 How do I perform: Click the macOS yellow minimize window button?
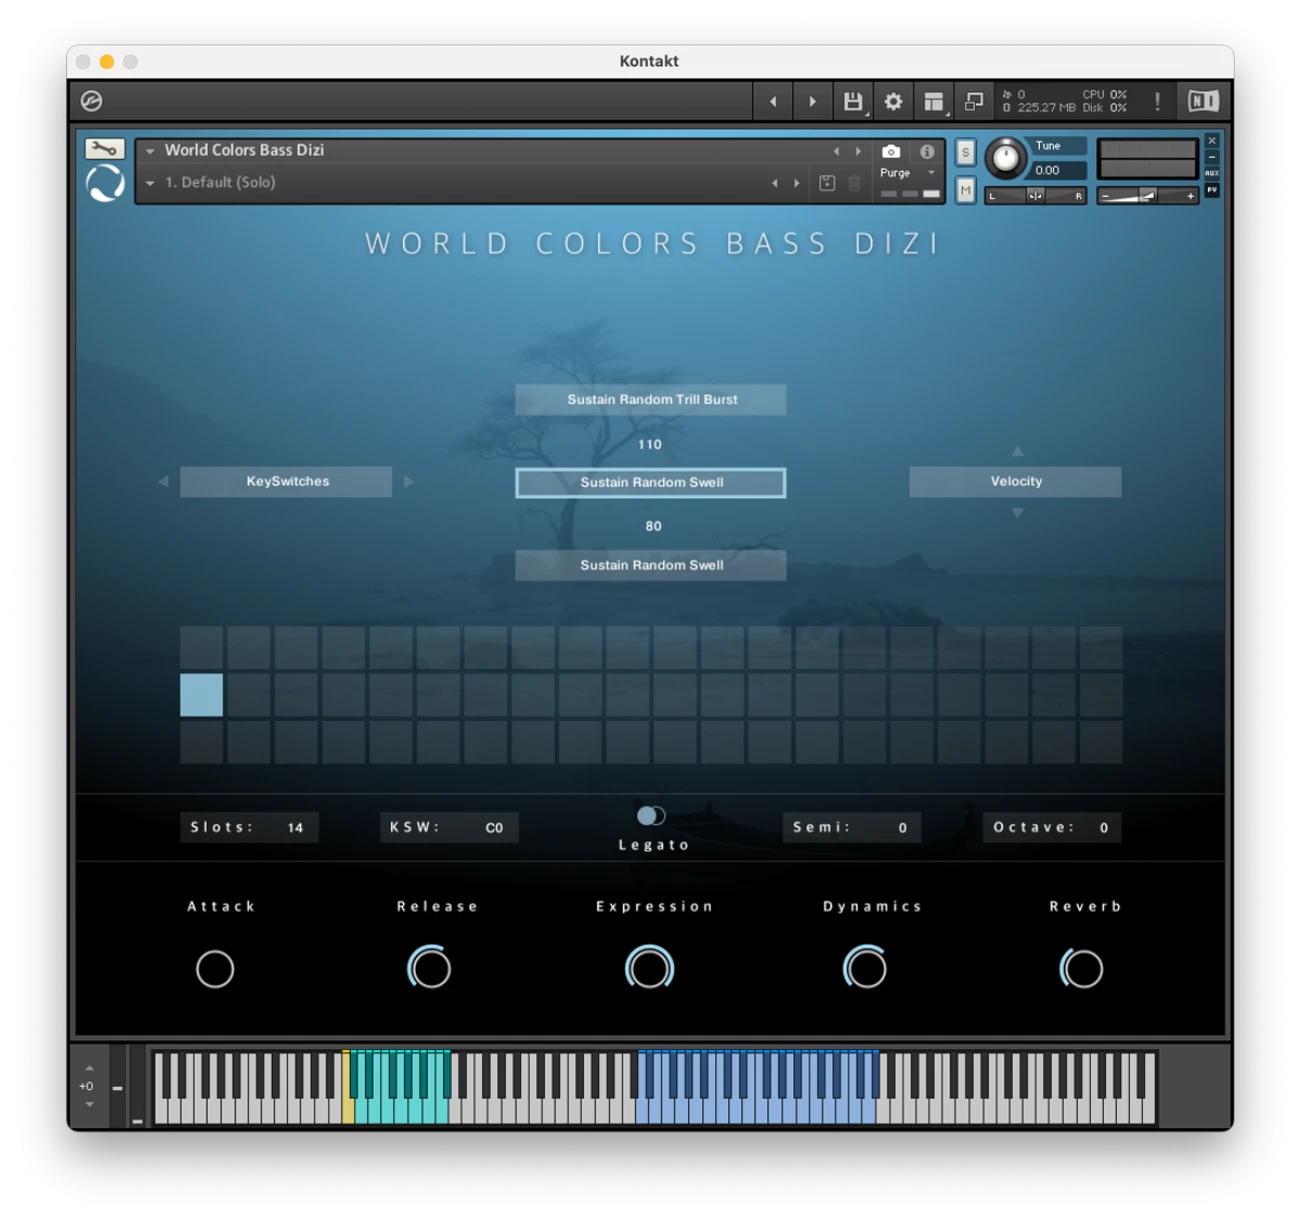(106, 62)
